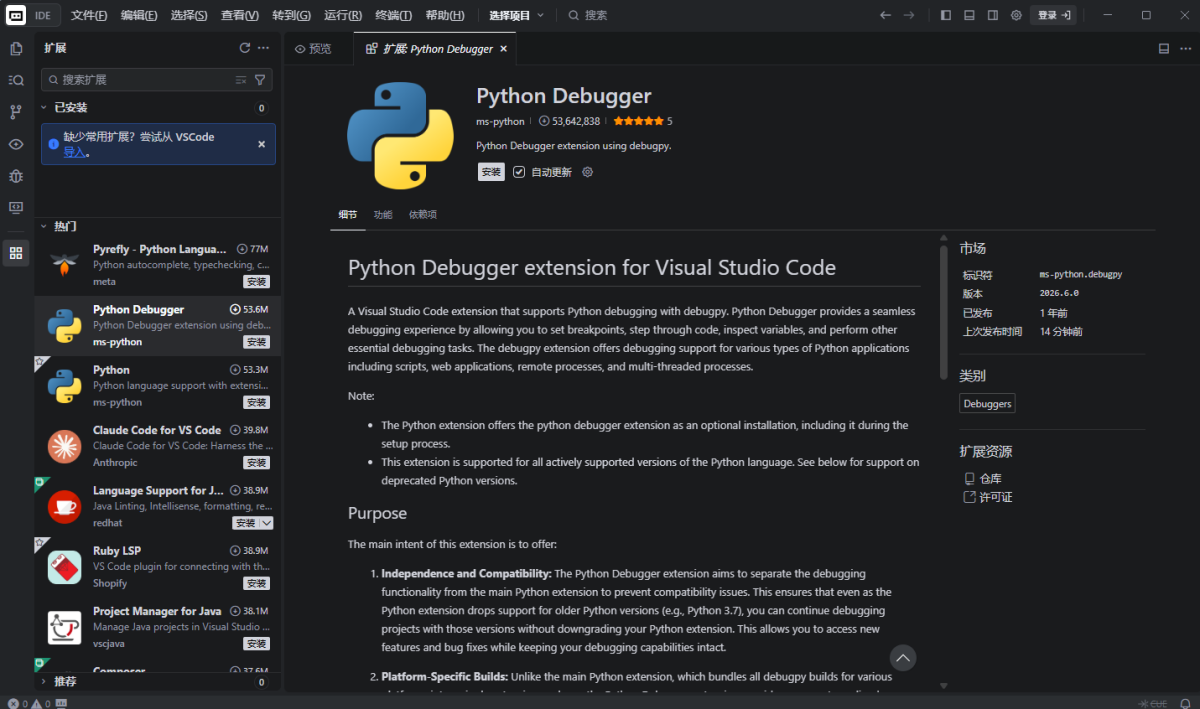Open the License link icon under extension resources
Viewport: 1200px width, 709px height.
click(x=969, y=497)
